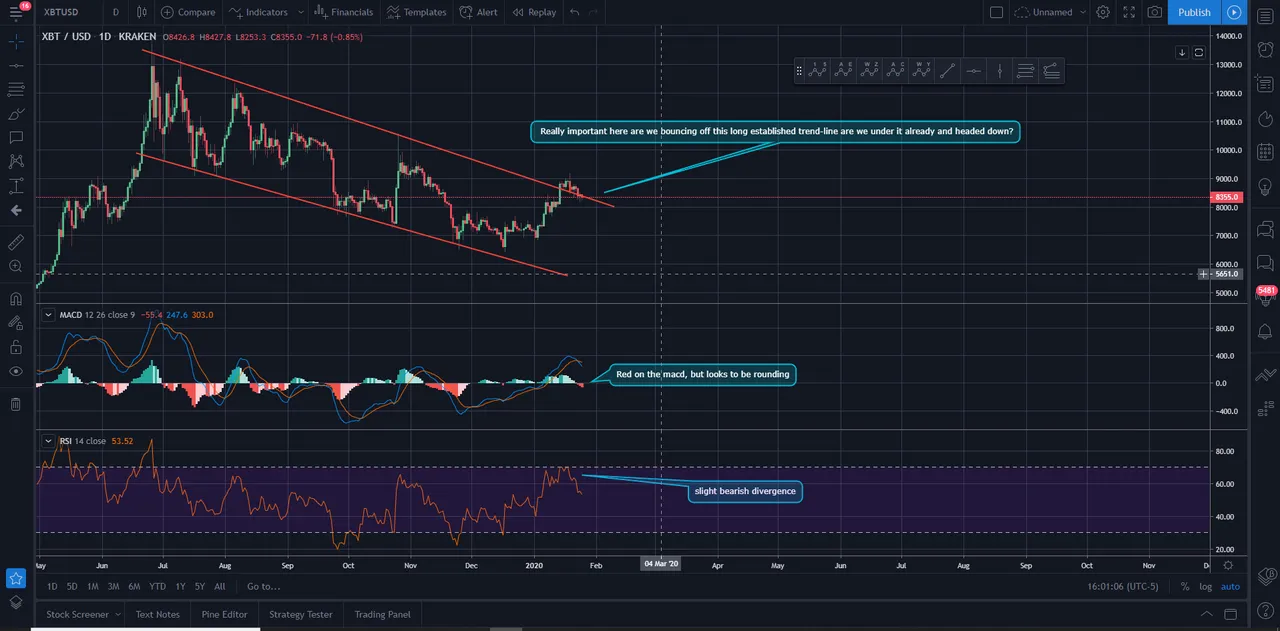Select the Elliott 12345 wave tool in favorites
Image resolution: width=1280 pixels, height=631 pixels.
click(818, 70)
